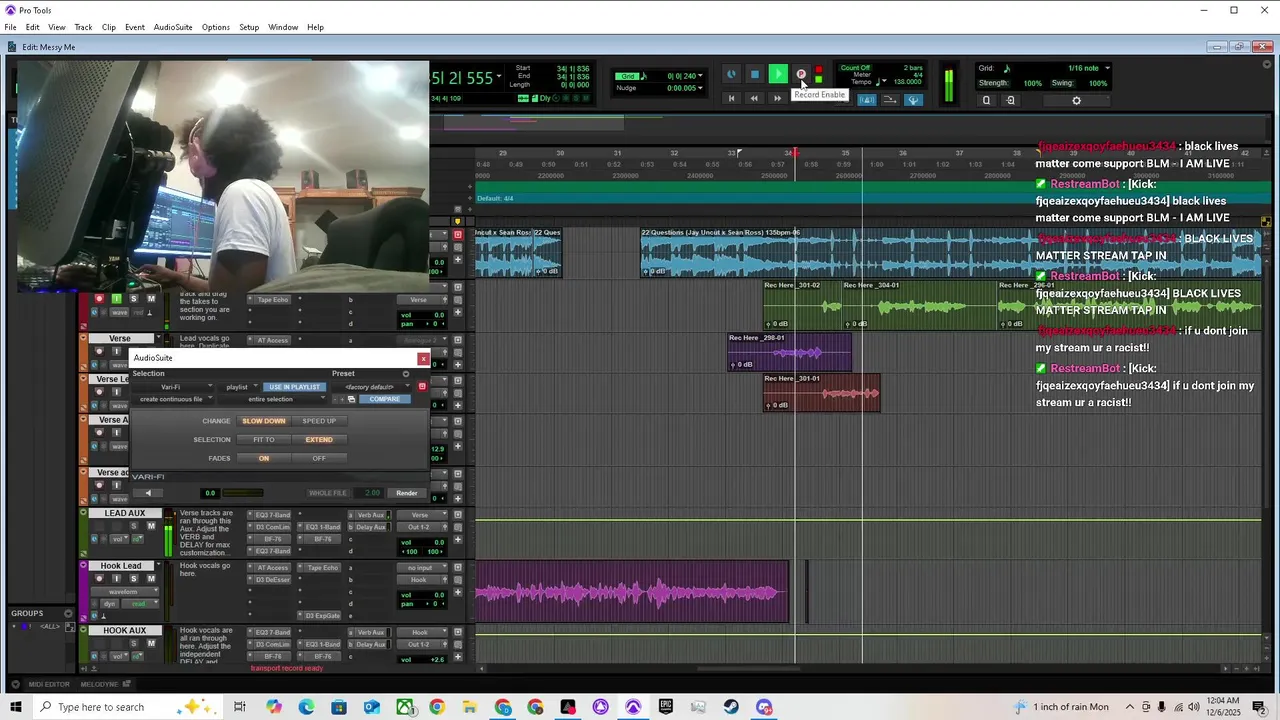The image size is (1280, 720).
Task: Click the Task View taskbar icon
Action: point(240,707)
